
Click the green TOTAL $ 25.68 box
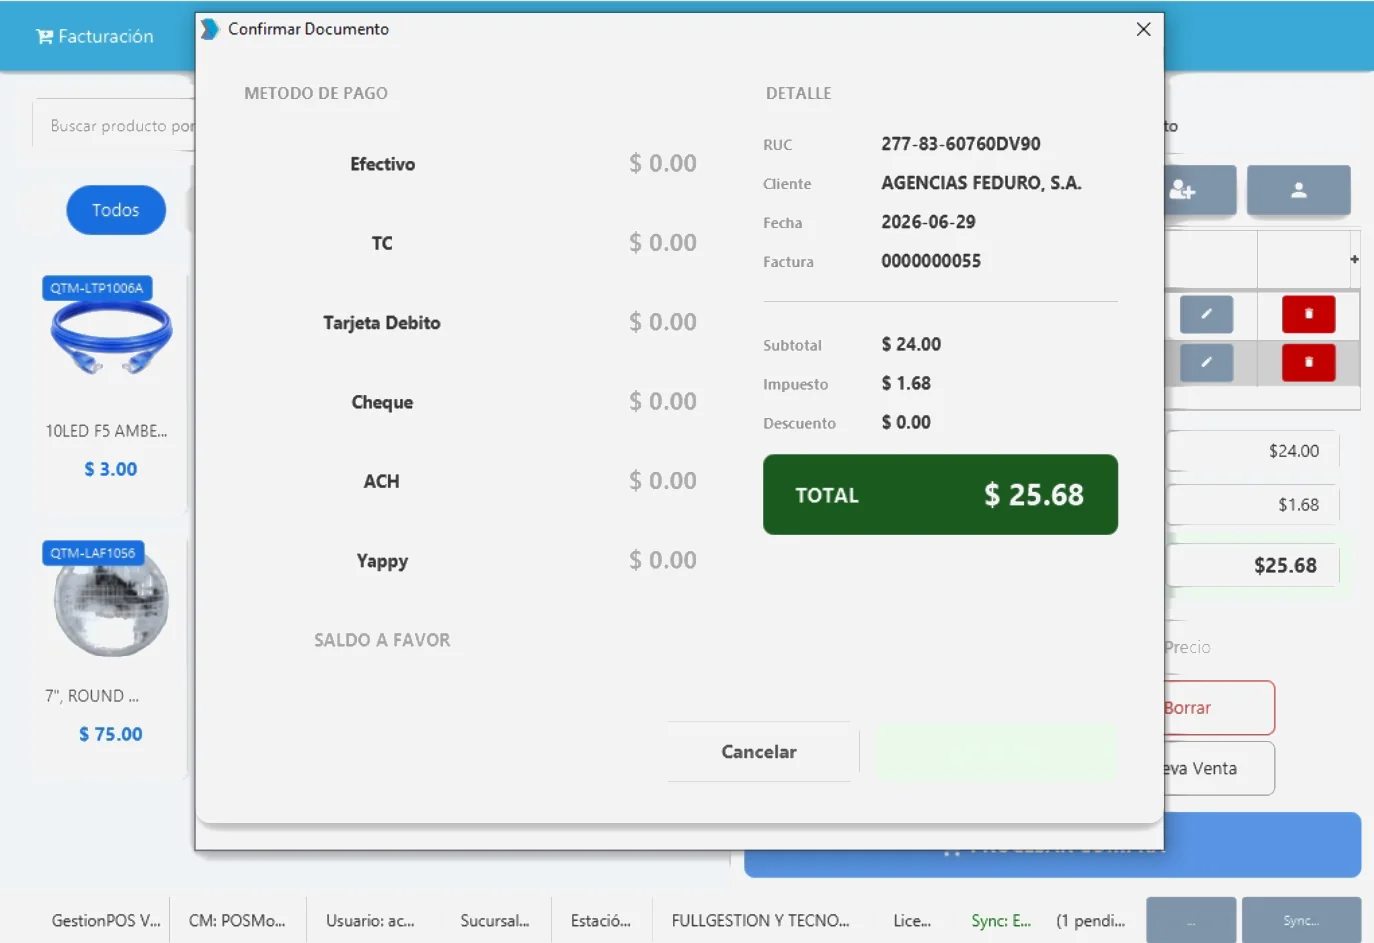click(x=940, y=495)
